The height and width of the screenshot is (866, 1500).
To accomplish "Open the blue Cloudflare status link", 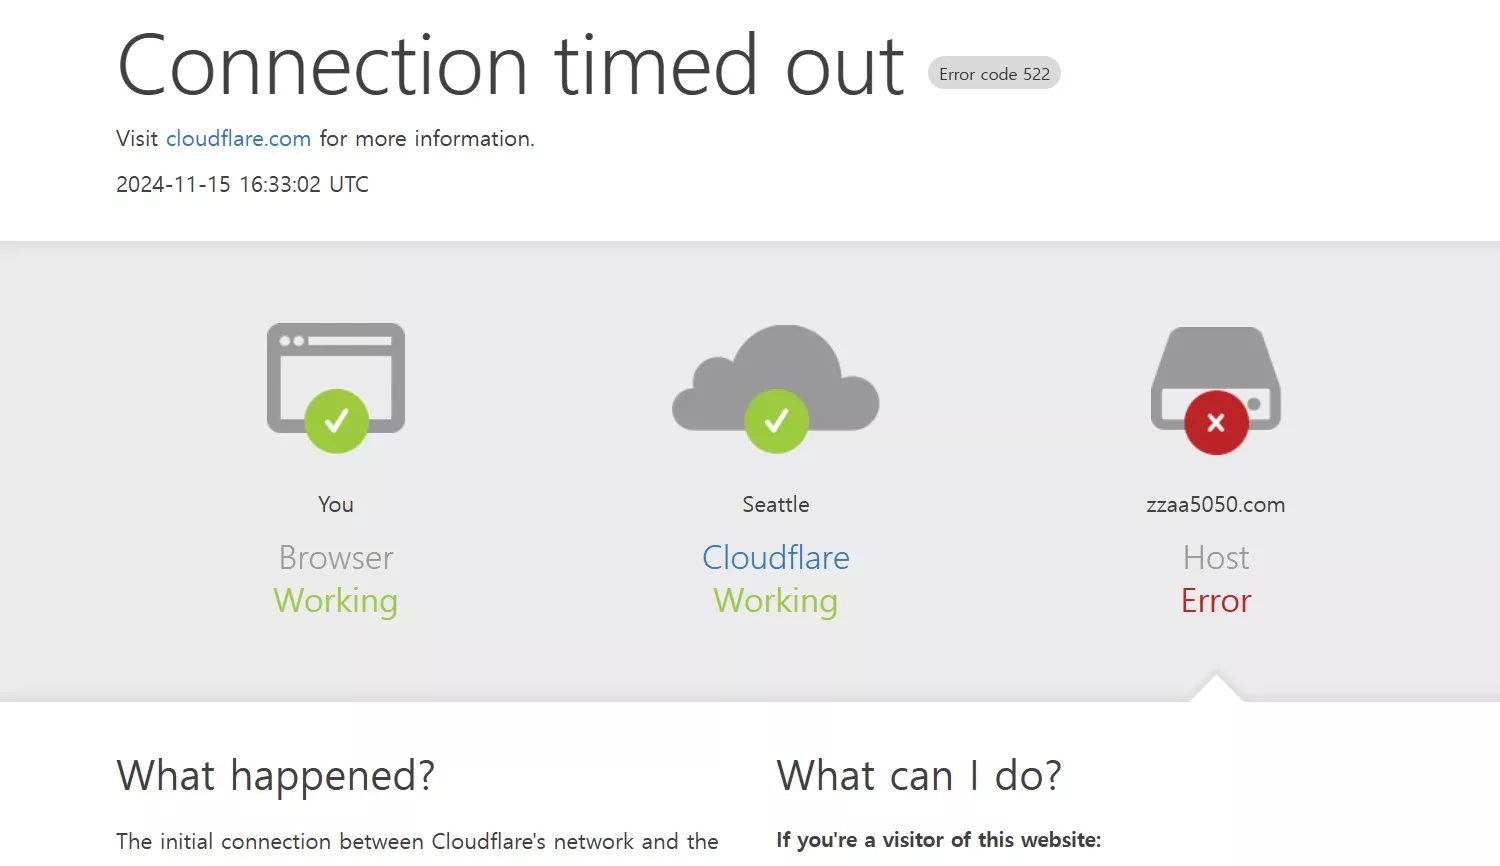I will pos(776,557).
